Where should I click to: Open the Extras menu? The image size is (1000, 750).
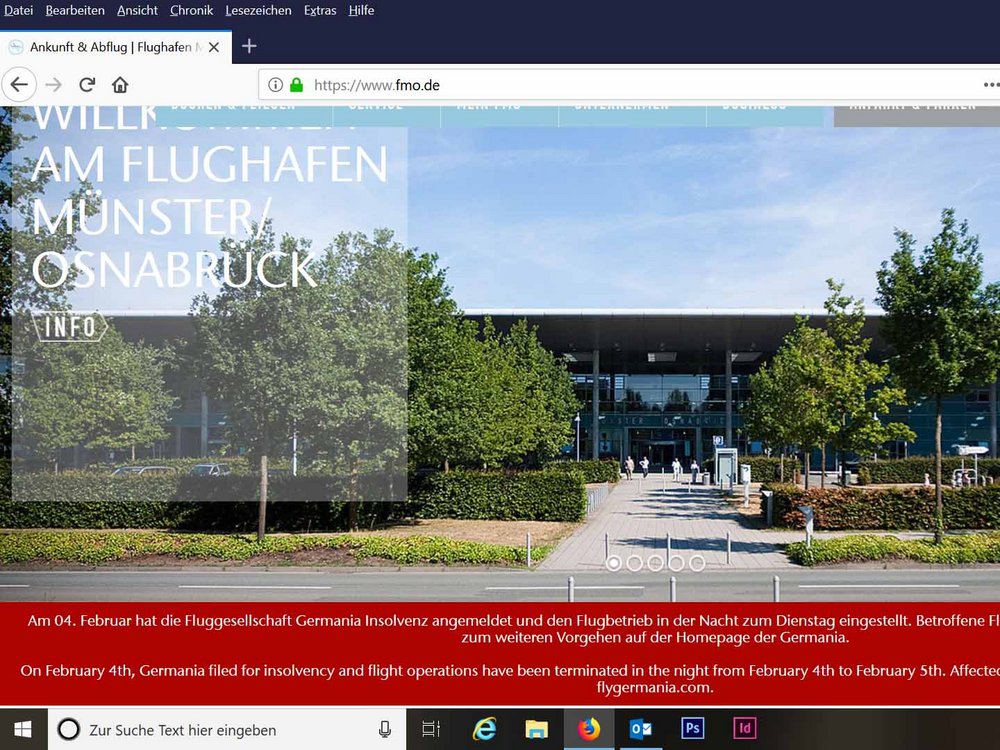click(x=320, y=10)
